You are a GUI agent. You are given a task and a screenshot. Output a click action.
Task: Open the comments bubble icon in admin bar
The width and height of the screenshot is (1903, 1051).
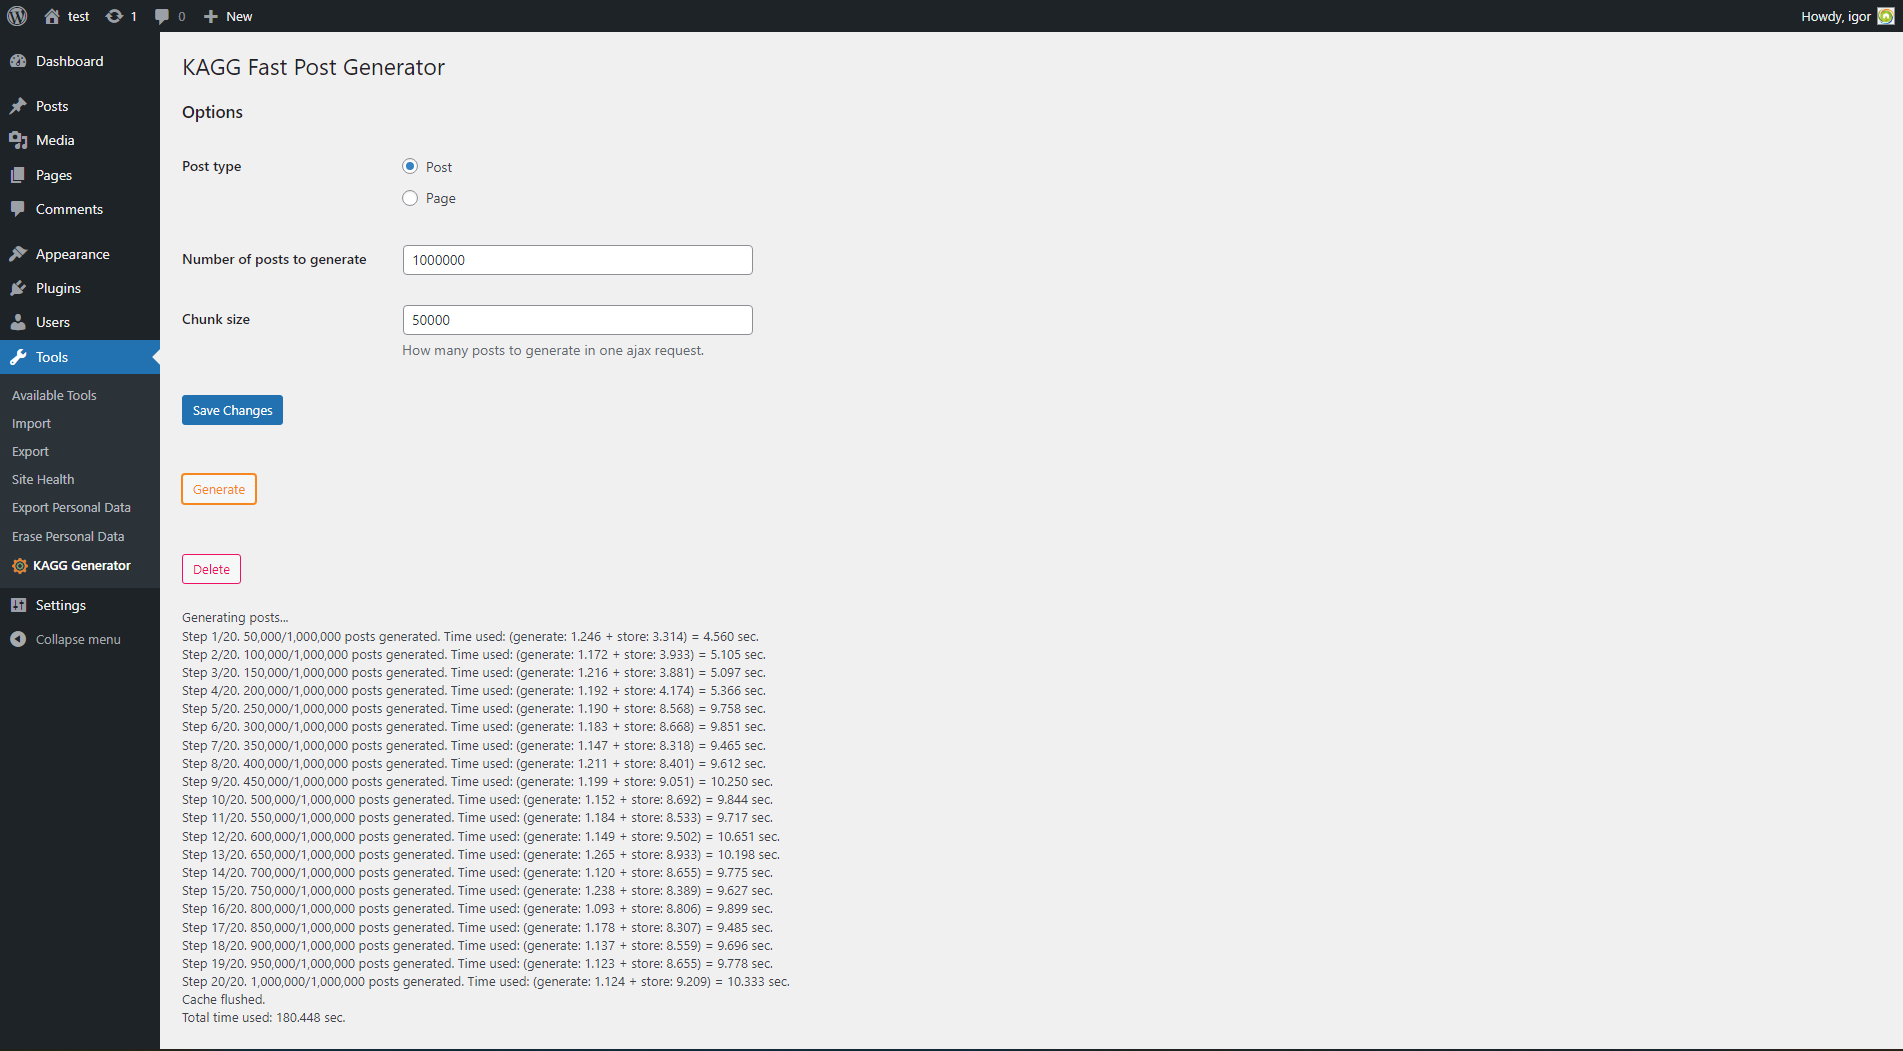tap(162, 16)
